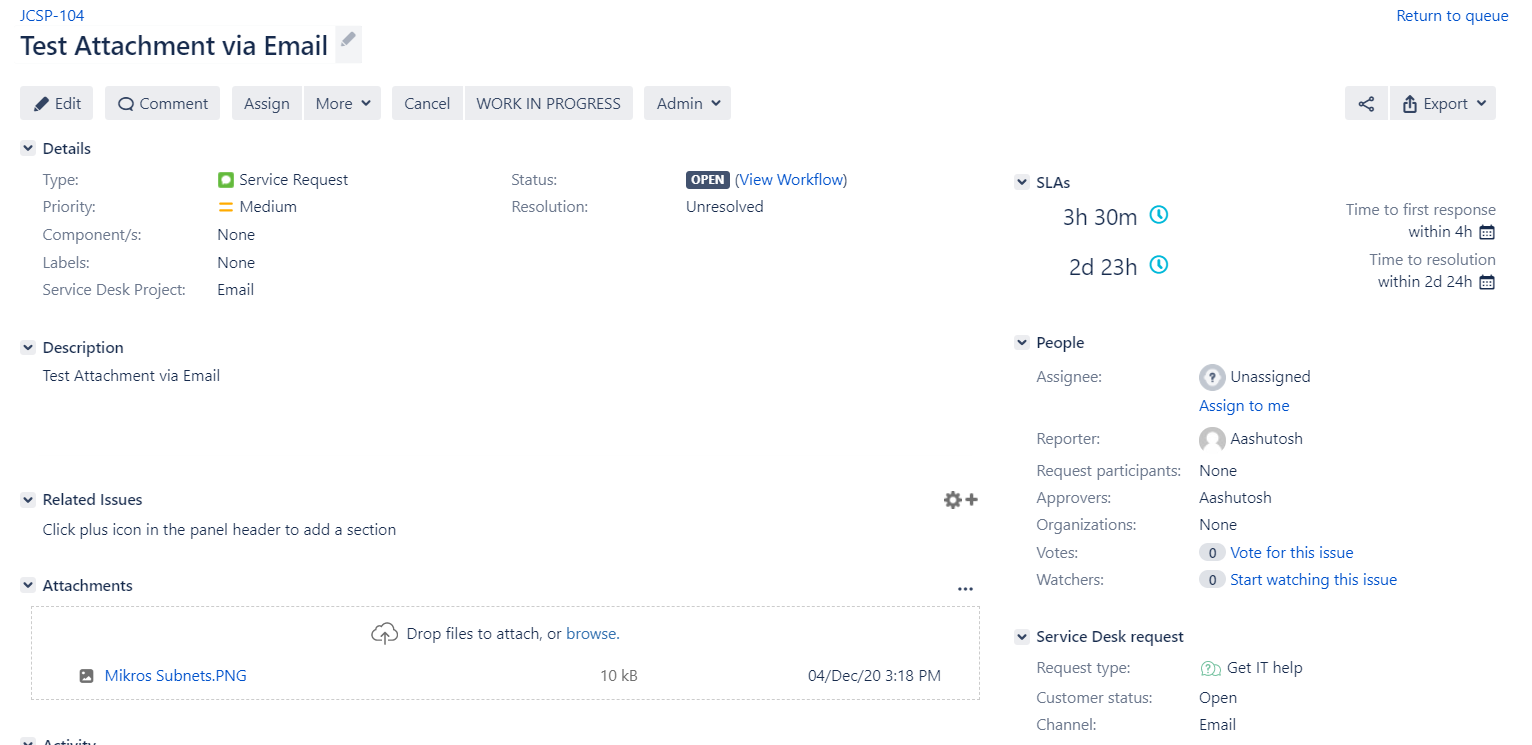Collapse the Related Issues section

(28, 500)
